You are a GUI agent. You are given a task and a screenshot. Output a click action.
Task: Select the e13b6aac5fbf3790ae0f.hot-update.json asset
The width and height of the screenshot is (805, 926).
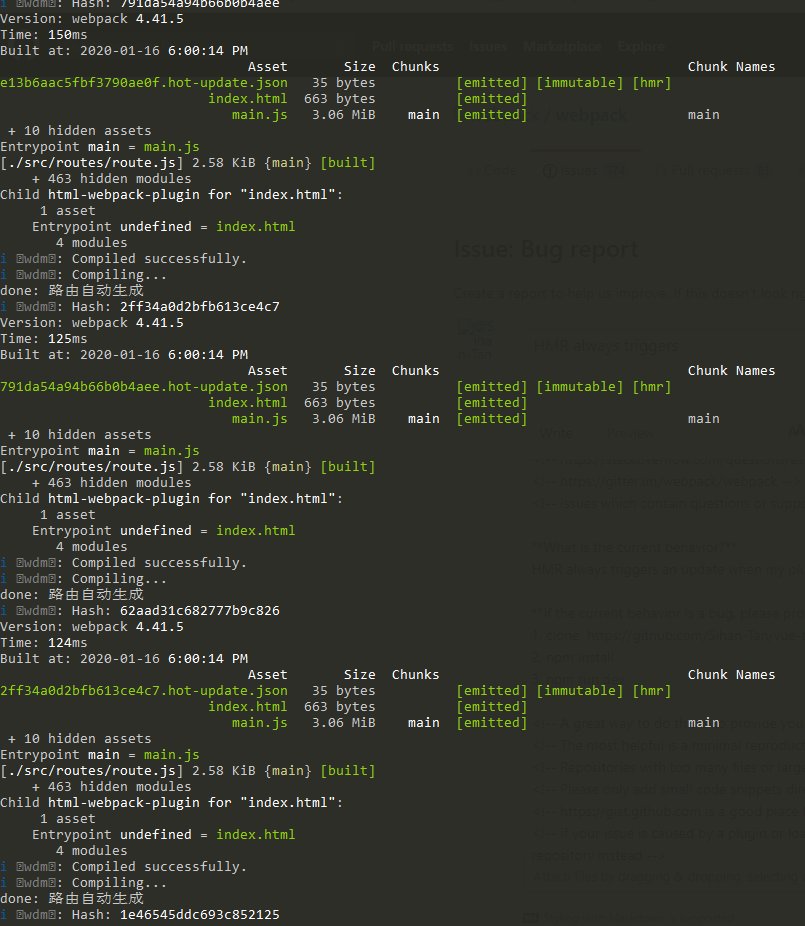tap(144, 83)
